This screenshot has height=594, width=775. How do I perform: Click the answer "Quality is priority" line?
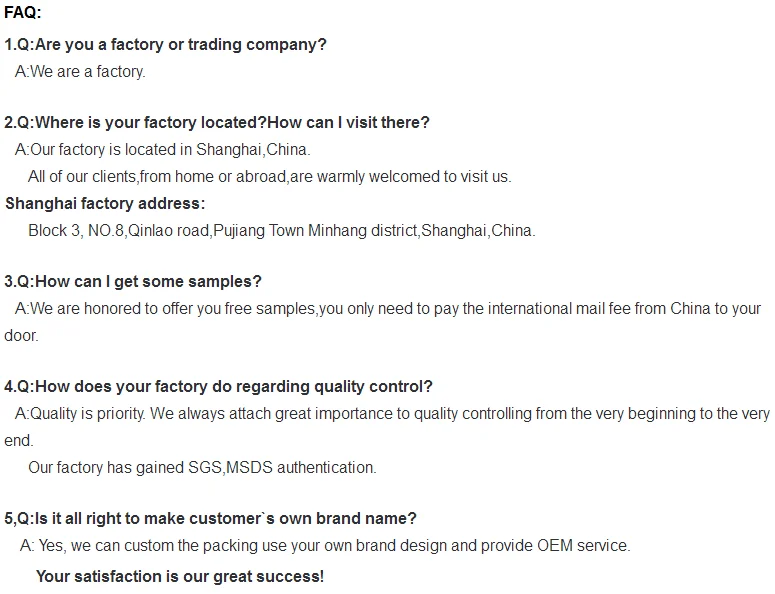(x=392, y=414)
